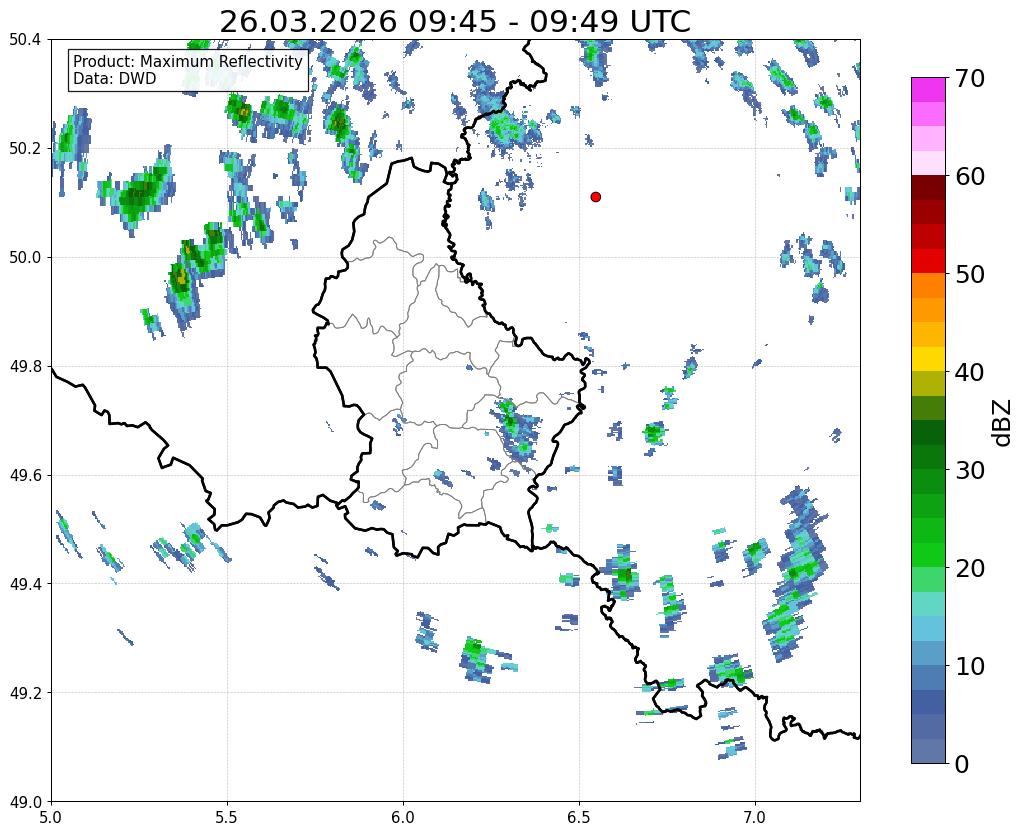
Task: Click the 5.0 longitude axis label
Action: (51, 818)
